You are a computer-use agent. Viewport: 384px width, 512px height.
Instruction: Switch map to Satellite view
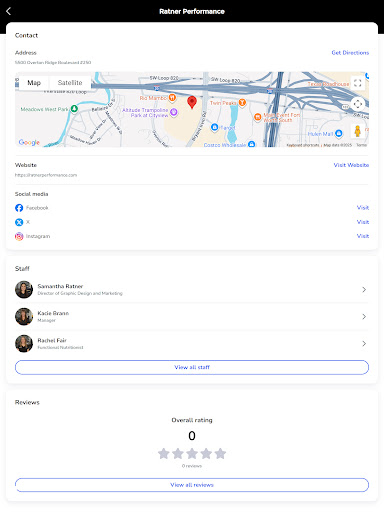click(x=70, y=83)
